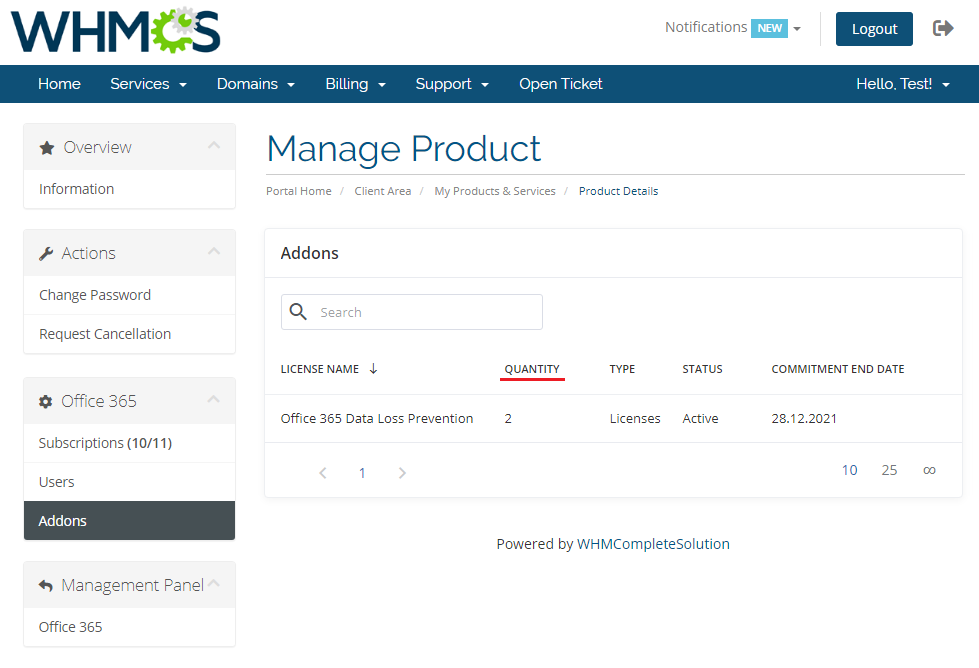Go to Home in the navigation bar
Screen dimensions: 979x668
59,84
